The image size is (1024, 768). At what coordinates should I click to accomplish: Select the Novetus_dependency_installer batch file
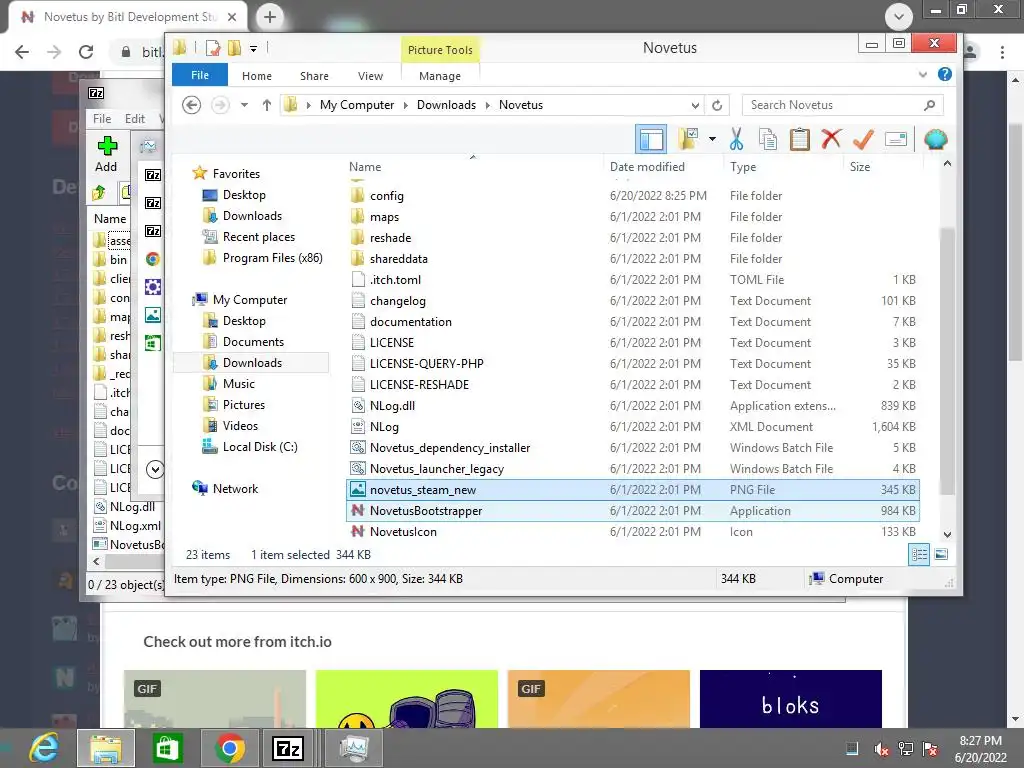point(633,447)
